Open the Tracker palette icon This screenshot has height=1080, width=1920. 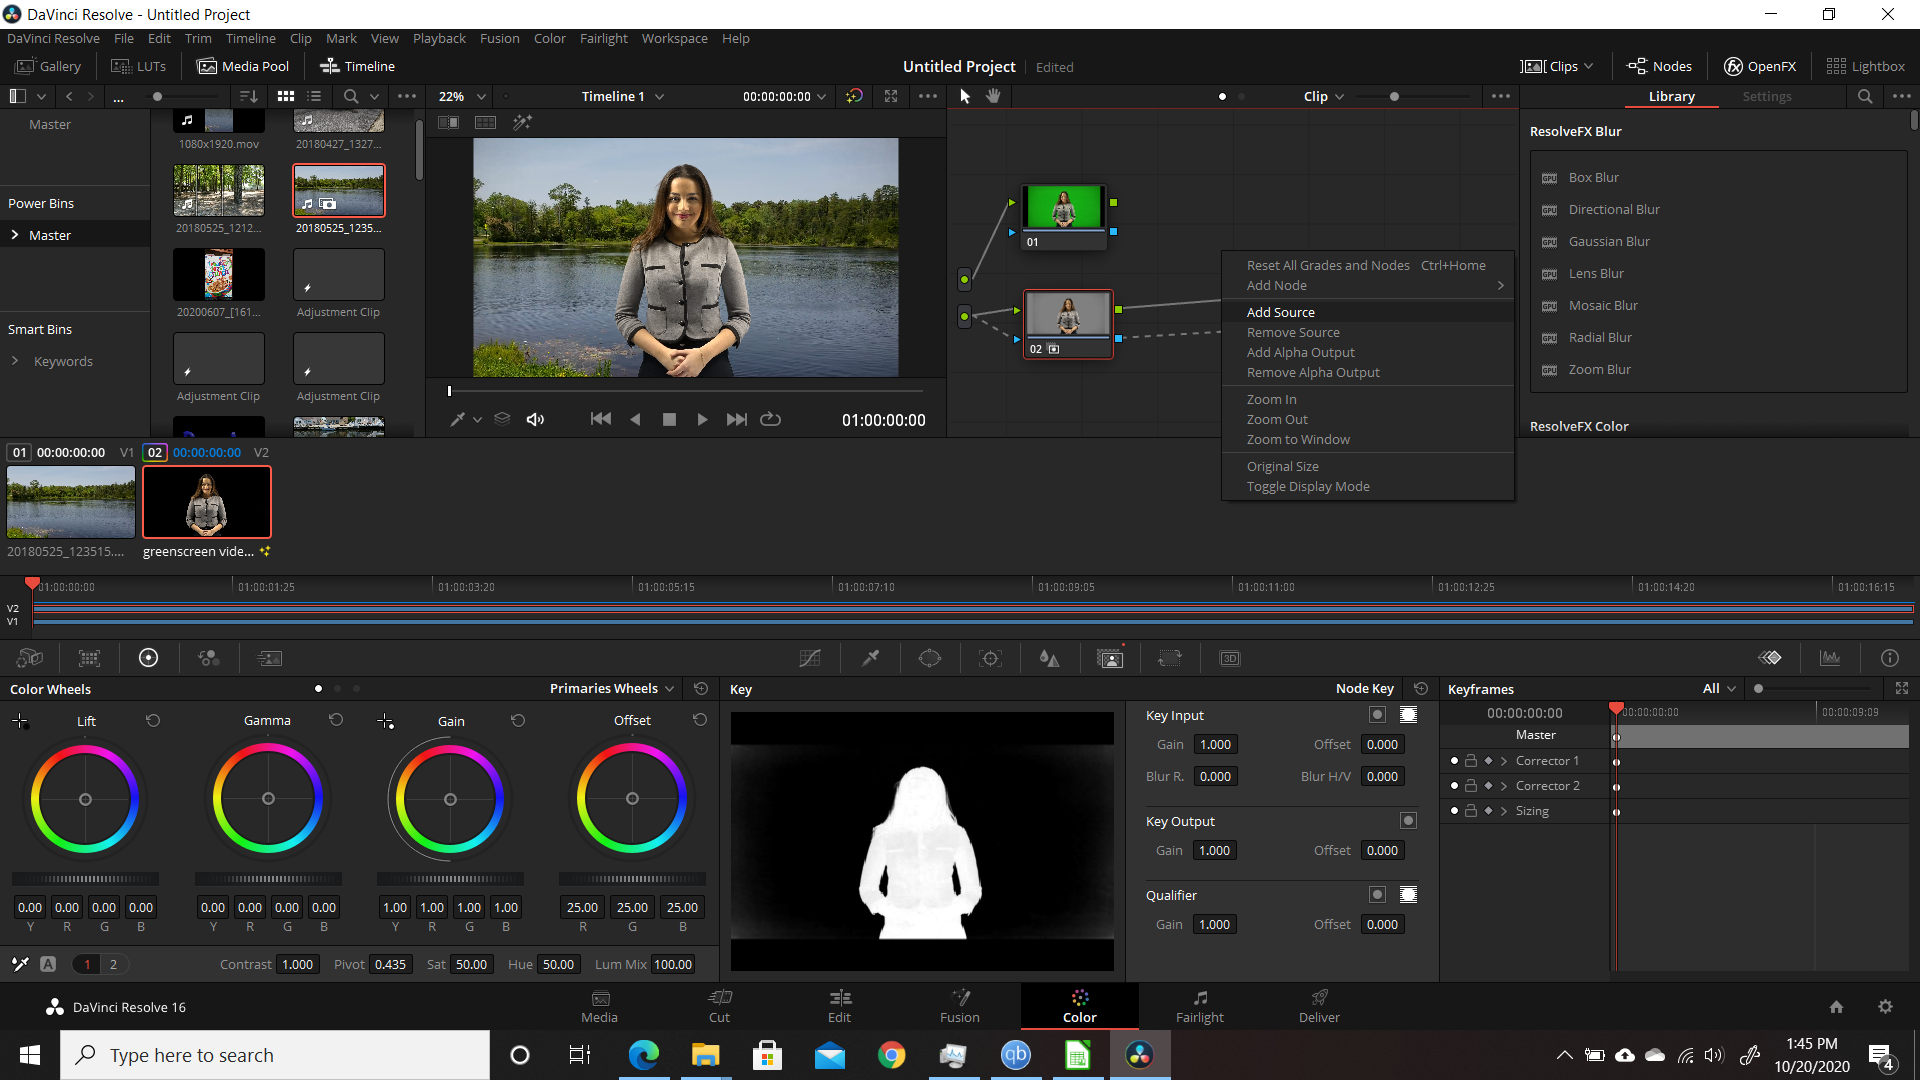(x=990, y=658)
